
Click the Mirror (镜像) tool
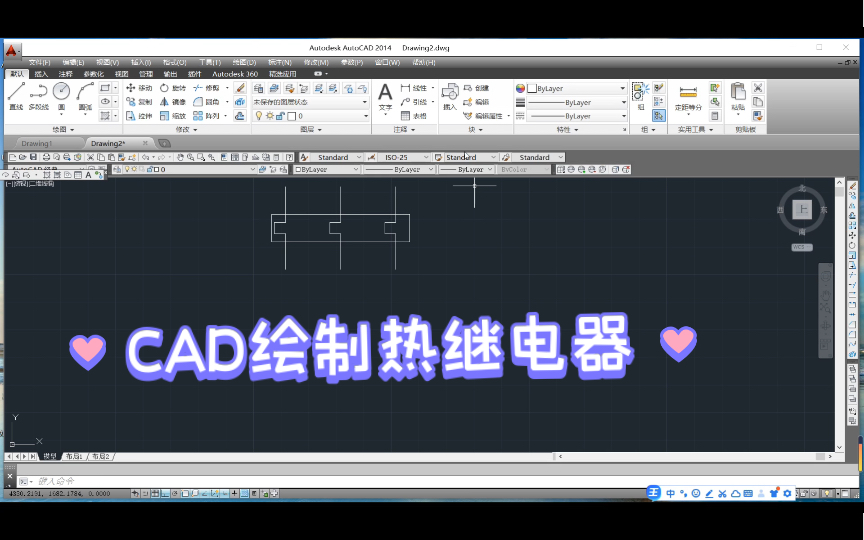pyautogui.click(x=173, y=102)
